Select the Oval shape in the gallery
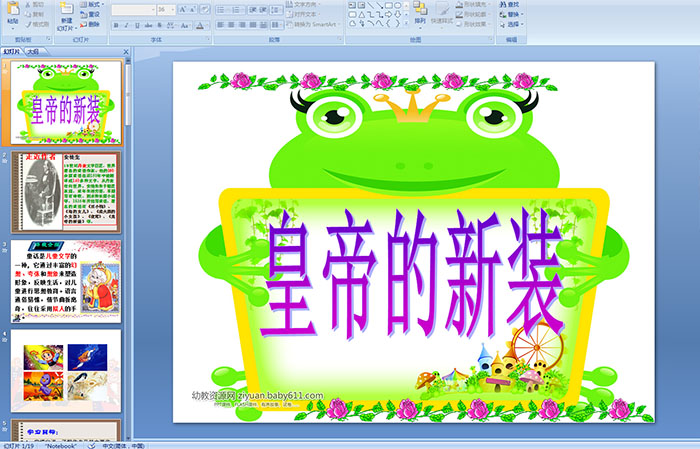 coord(397,5)
